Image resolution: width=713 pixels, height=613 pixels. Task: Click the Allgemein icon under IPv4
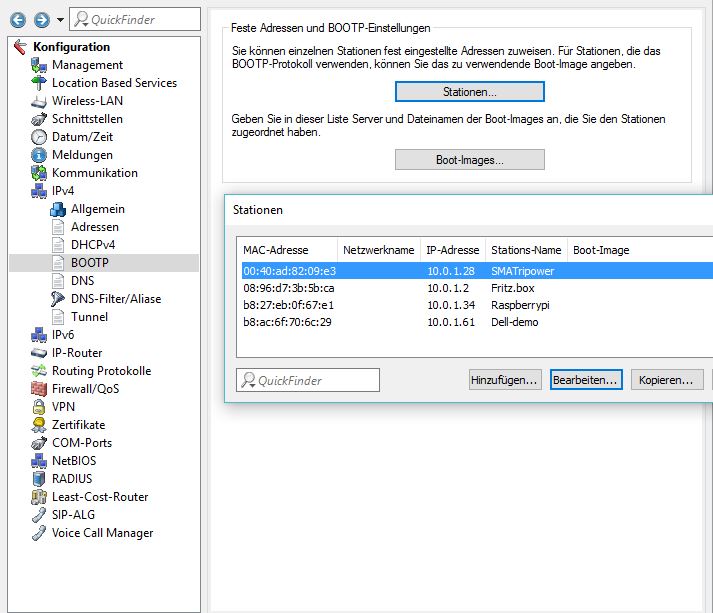(x=58, y=209)
